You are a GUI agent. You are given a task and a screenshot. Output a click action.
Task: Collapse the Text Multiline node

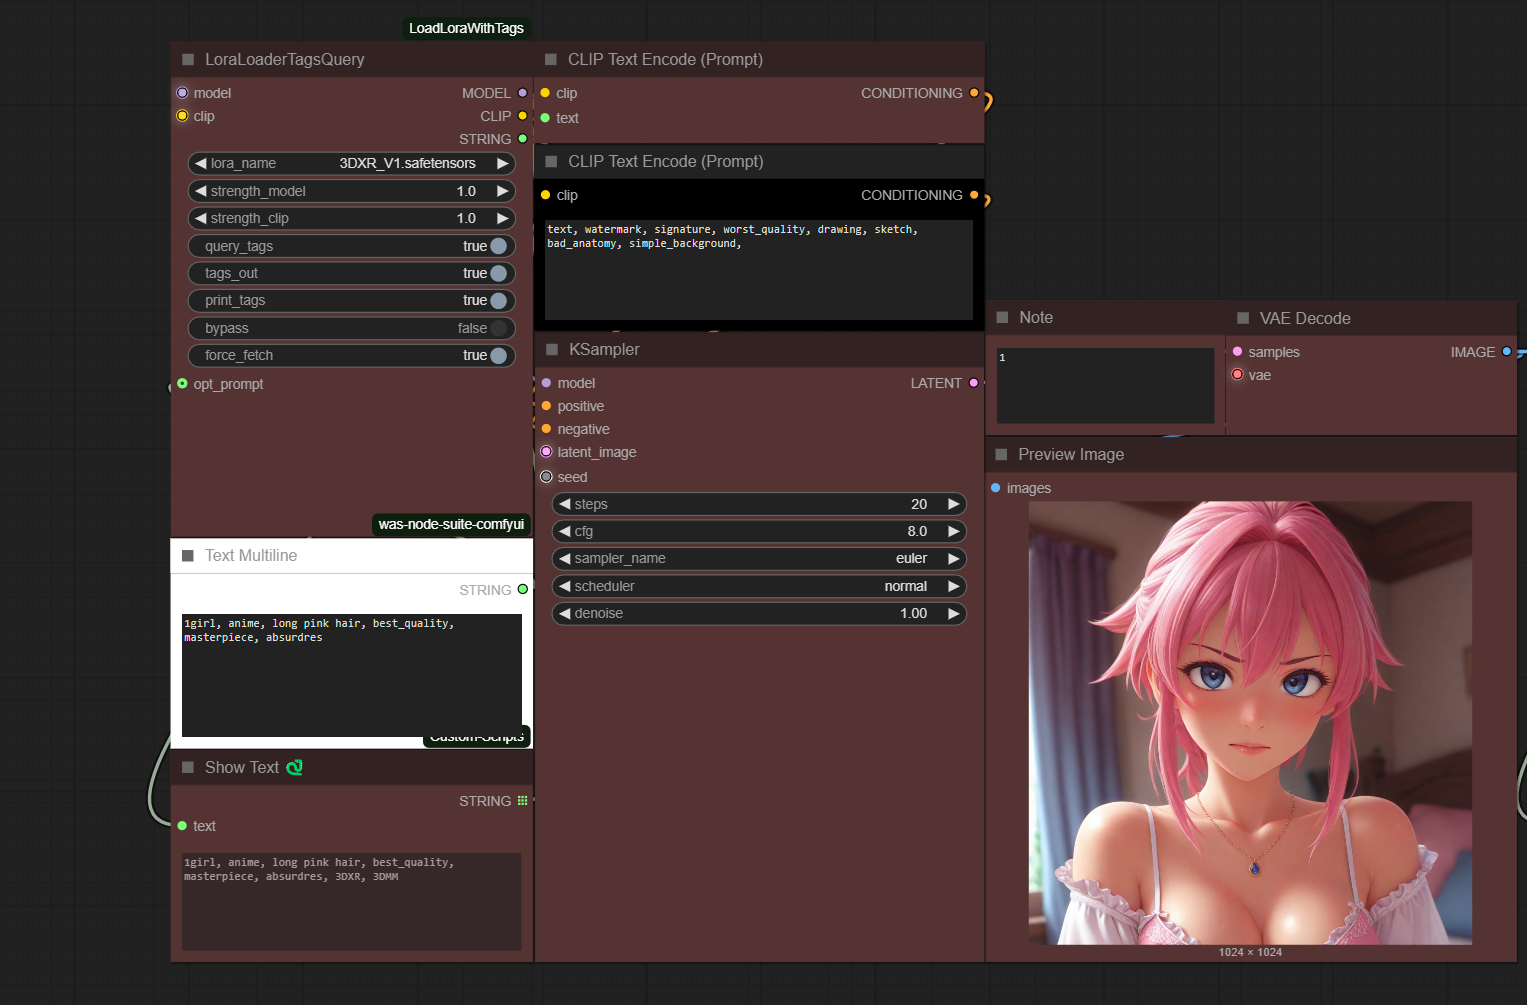point(188,556)
